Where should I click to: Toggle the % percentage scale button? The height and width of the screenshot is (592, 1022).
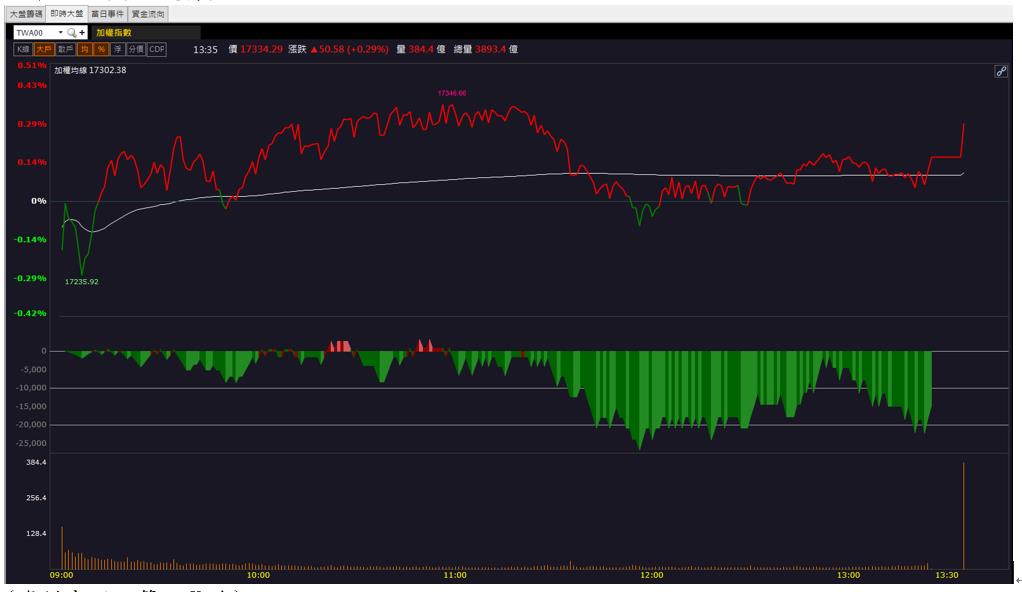tap(101, 49)
